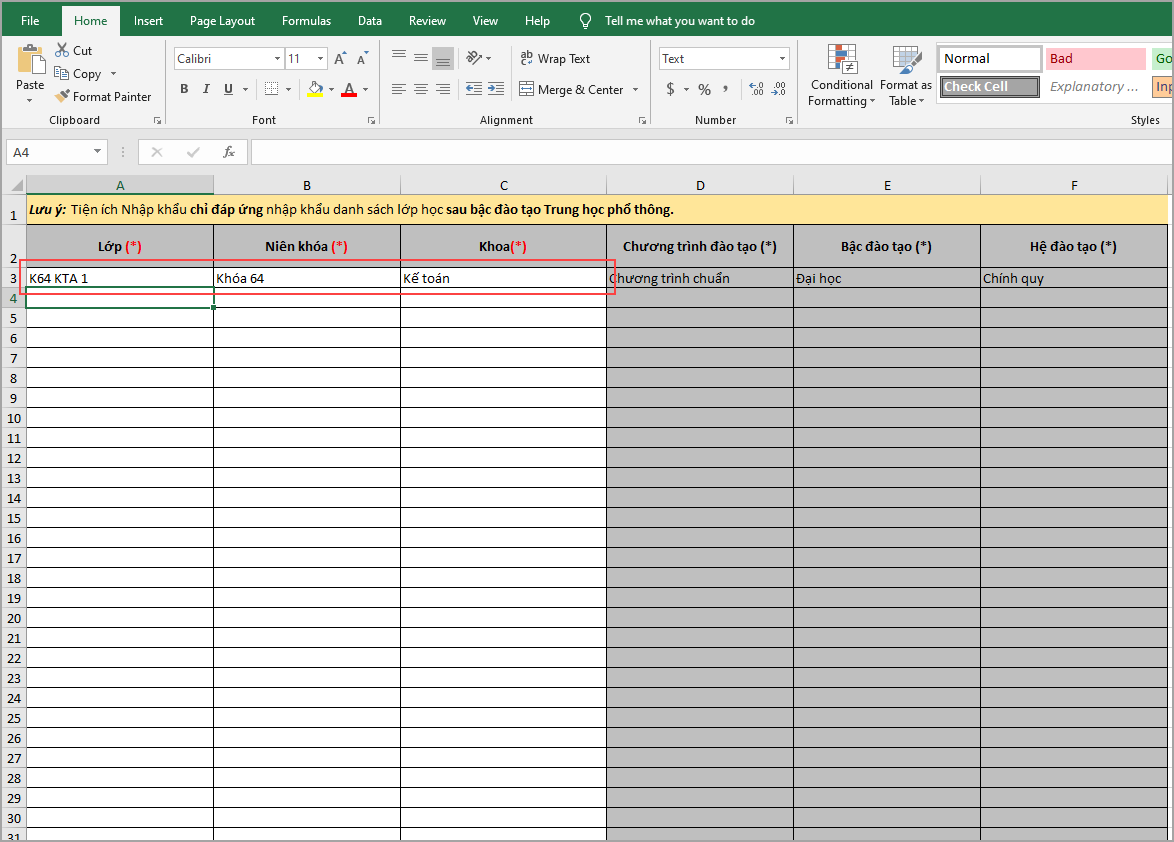The width and height of the screenshot is (1174, 842).
Task: Decrease font size with small A icon
Action: pos(362,58)
